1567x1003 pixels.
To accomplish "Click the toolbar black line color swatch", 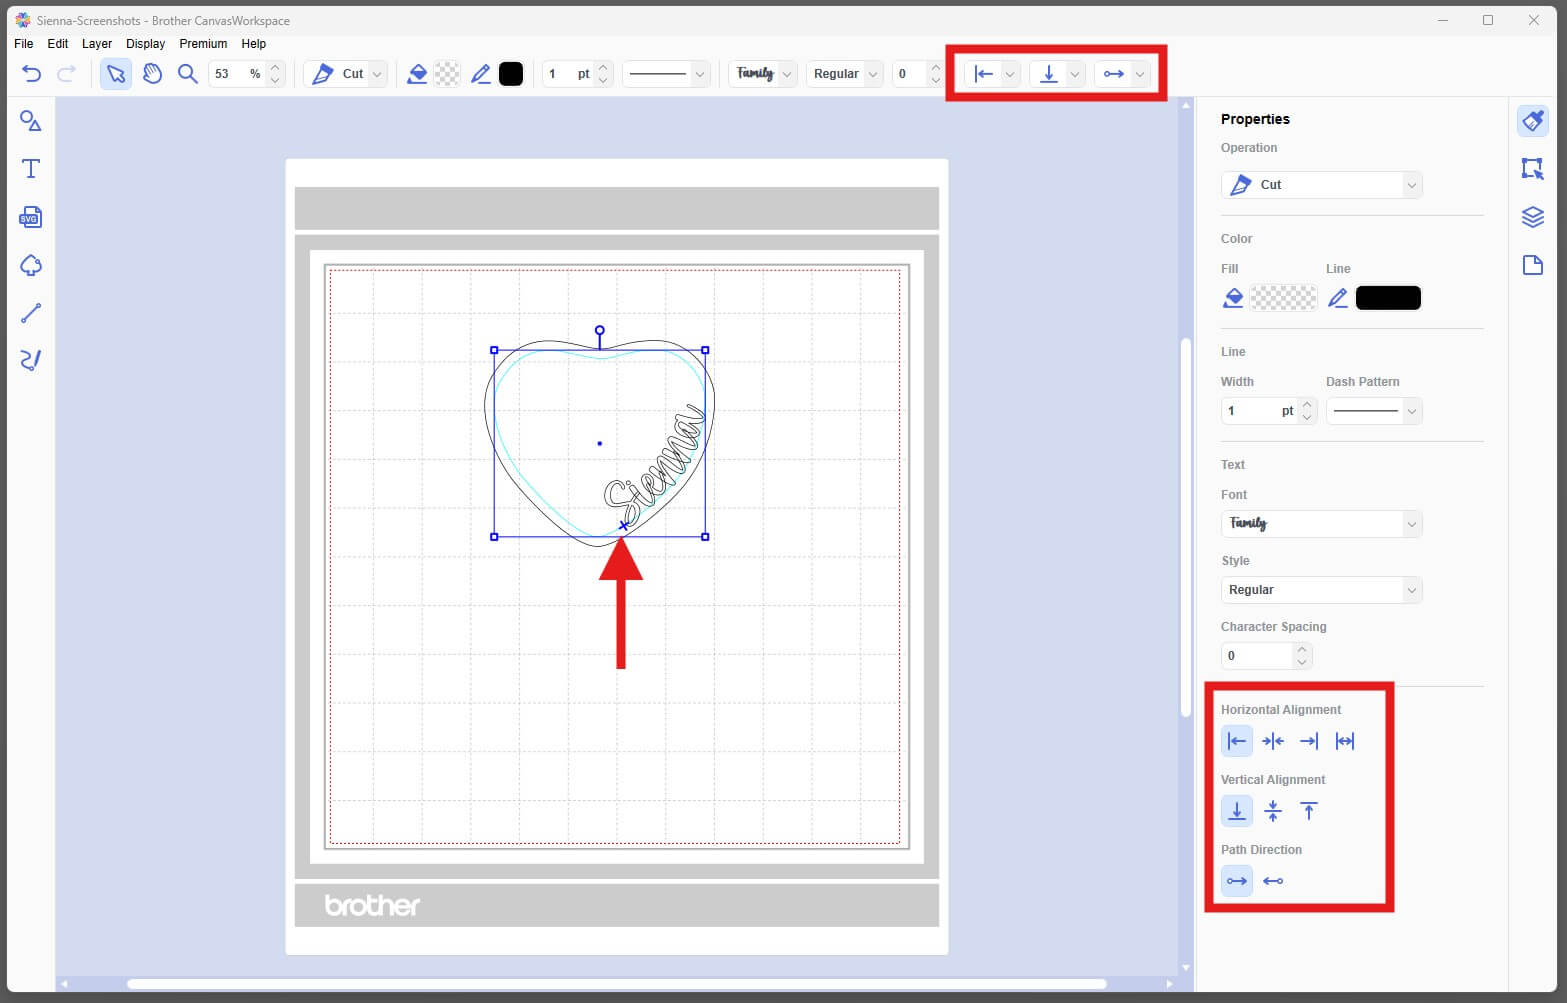I will [511, 74].
